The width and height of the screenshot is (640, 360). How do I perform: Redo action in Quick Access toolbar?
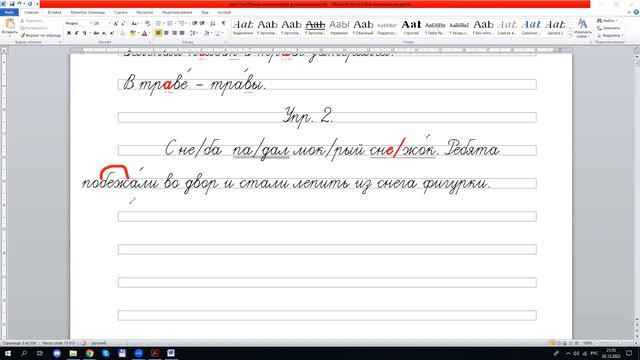click(29, 4)
